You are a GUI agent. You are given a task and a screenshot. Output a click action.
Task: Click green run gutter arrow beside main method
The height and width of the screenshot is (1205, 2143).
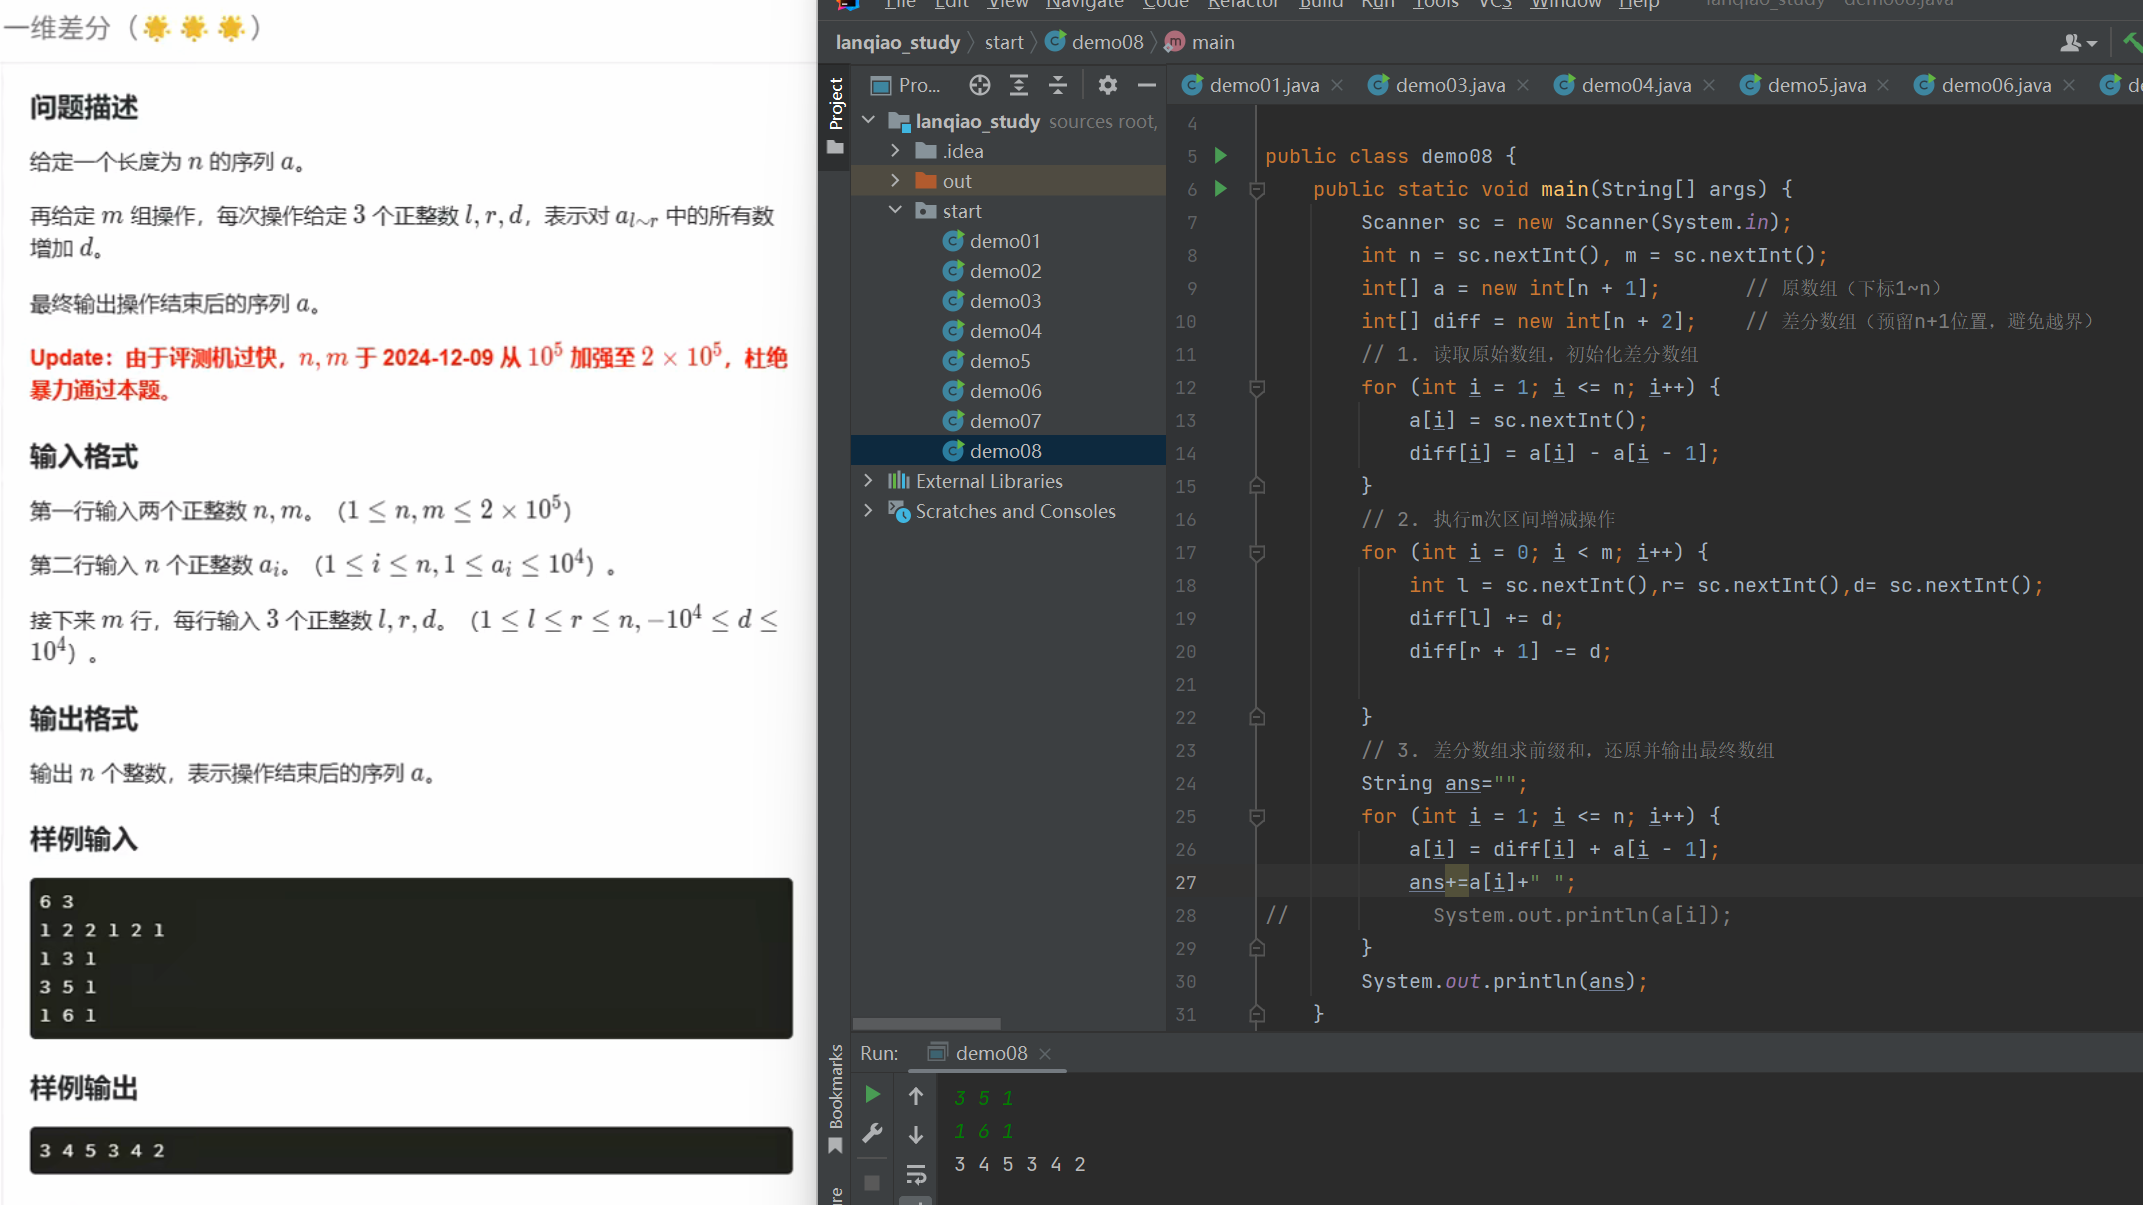point(1220,188)
